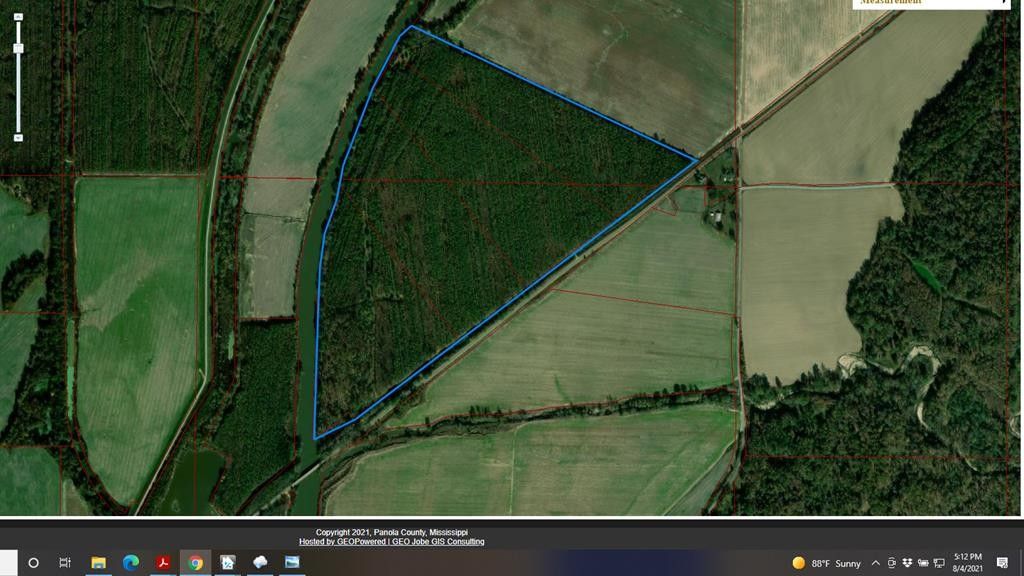Click the 88°F Sunny weather widget

pyautogui.click(x=825, y=562)
